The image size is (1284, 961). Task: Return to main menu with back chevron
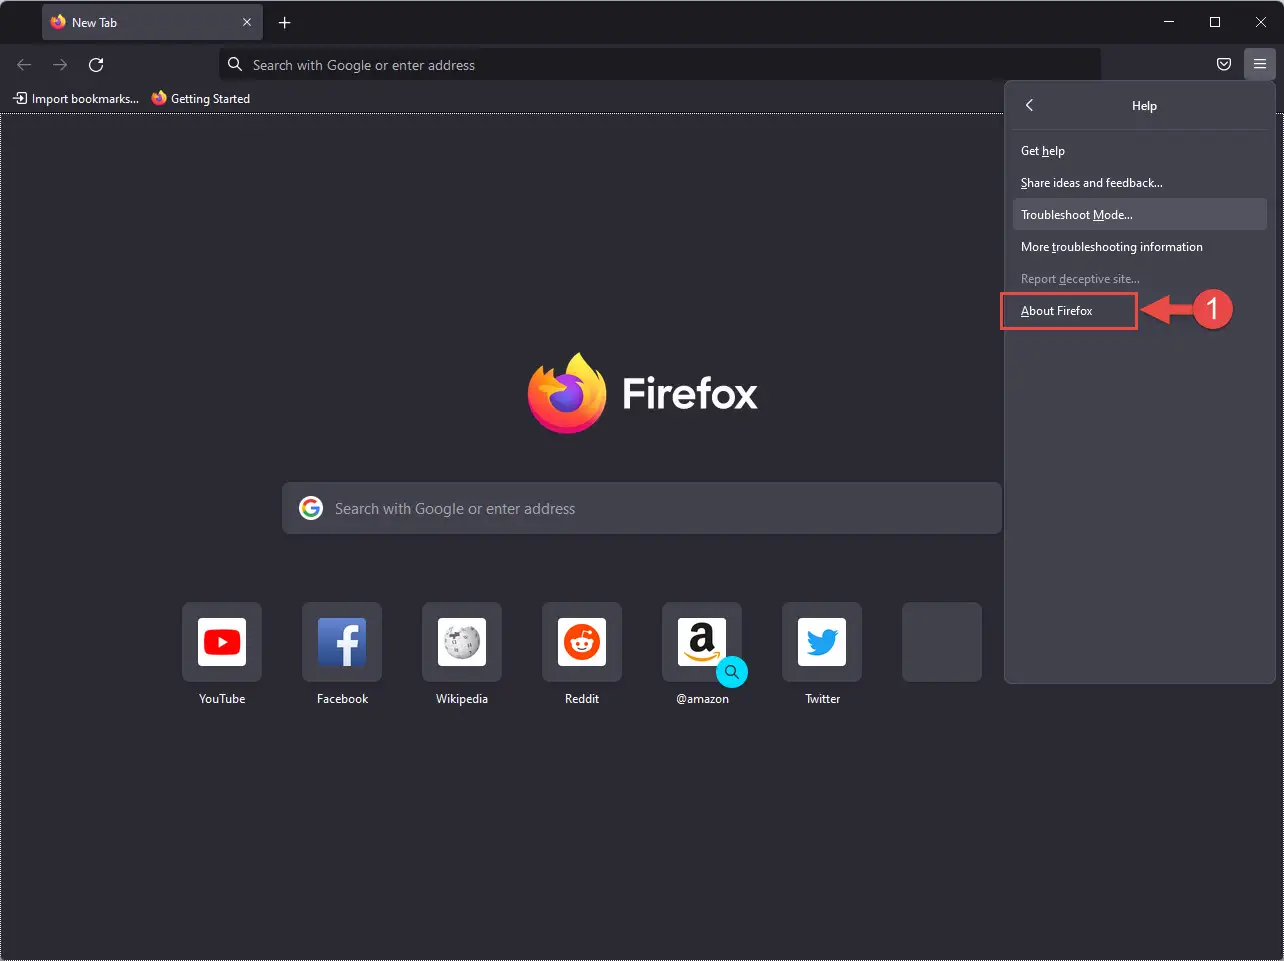click(x=1029, y=105)
